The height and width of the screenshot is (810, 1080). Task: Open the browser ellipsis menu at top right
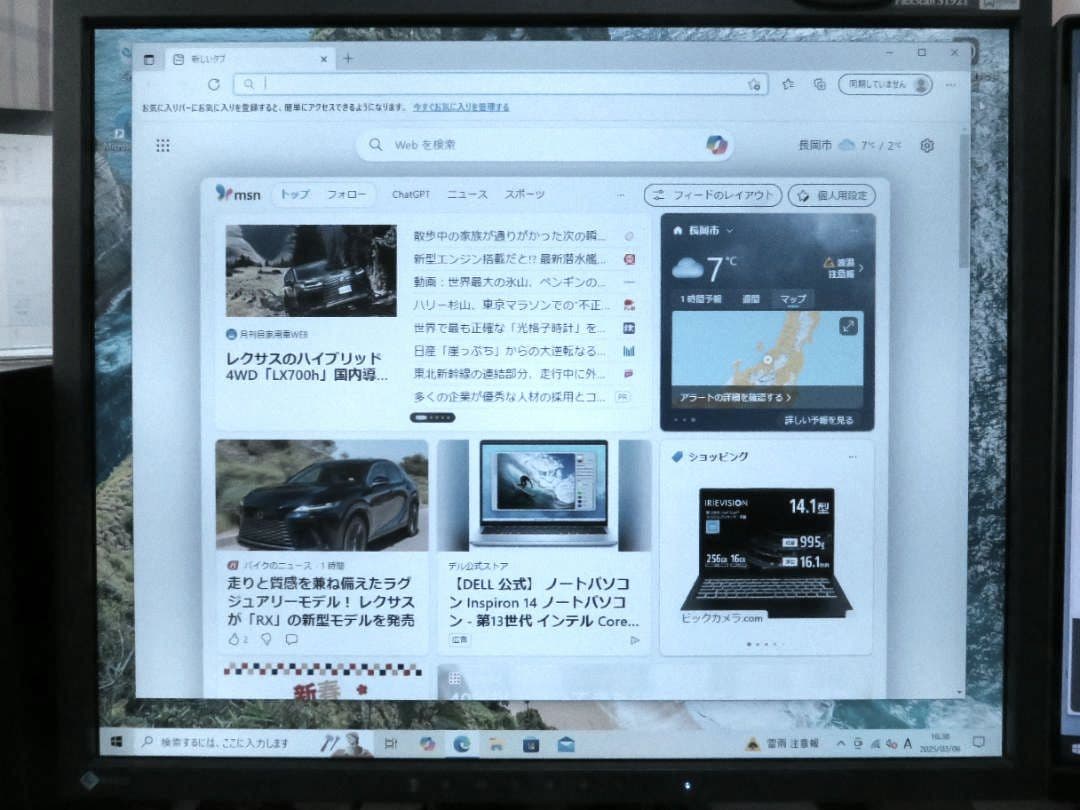click(950, 85)
